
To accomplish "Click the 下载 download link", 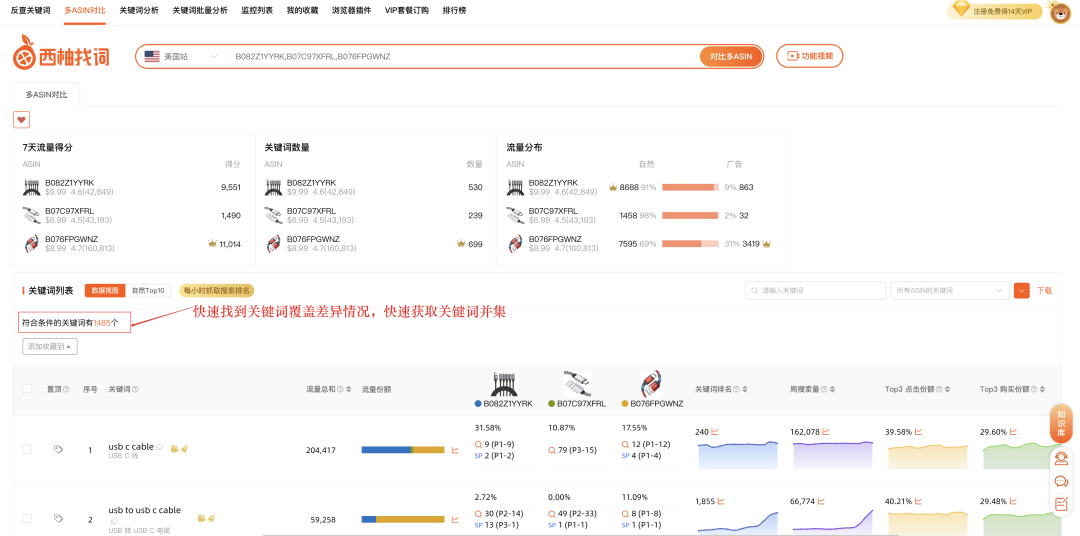I will pyautogui.click(x=1044, y=291).
